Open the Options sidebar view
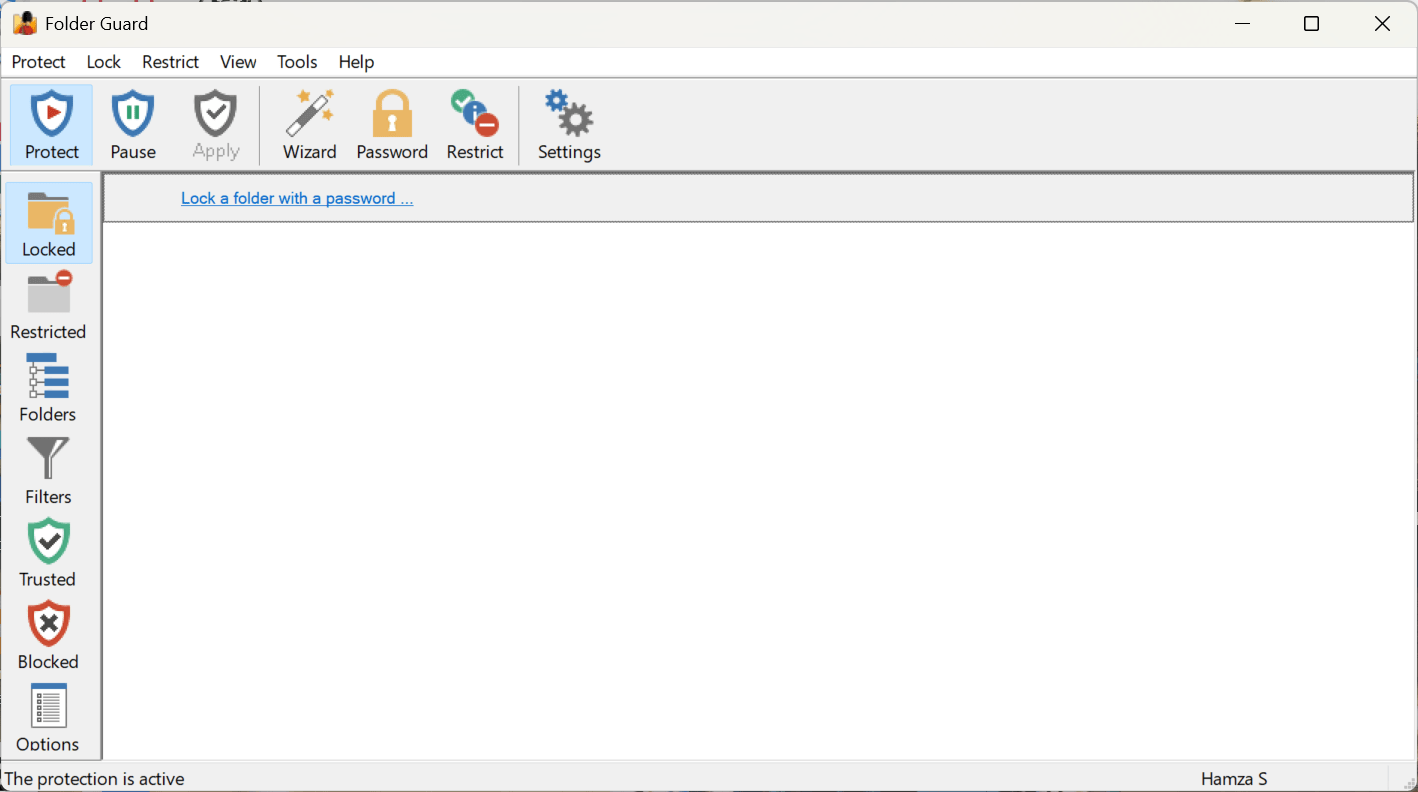This screenshot has height=792, width=1418. coord(48,718)
